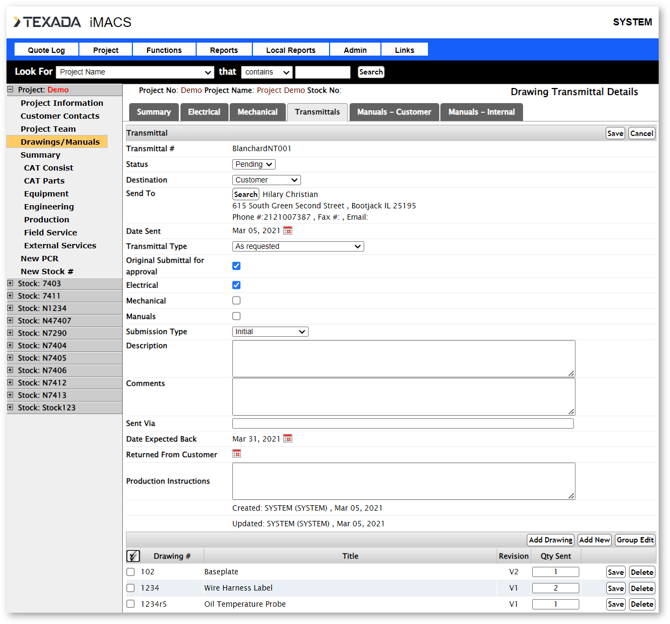Screen dimensions: 670x624
Task: Click the select-all icon in drawings table header
Action: coord(133,556)
